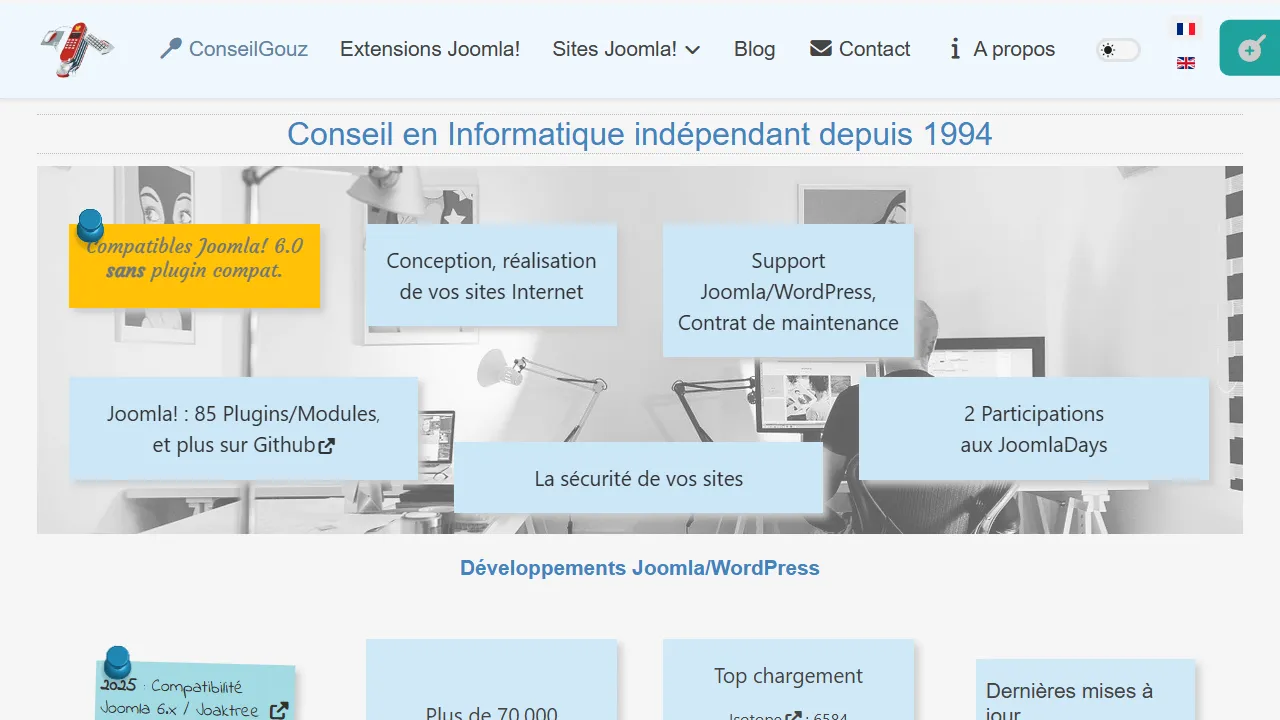
Task: Click the ConseilGouz site logo
Action: click(75, 48)
